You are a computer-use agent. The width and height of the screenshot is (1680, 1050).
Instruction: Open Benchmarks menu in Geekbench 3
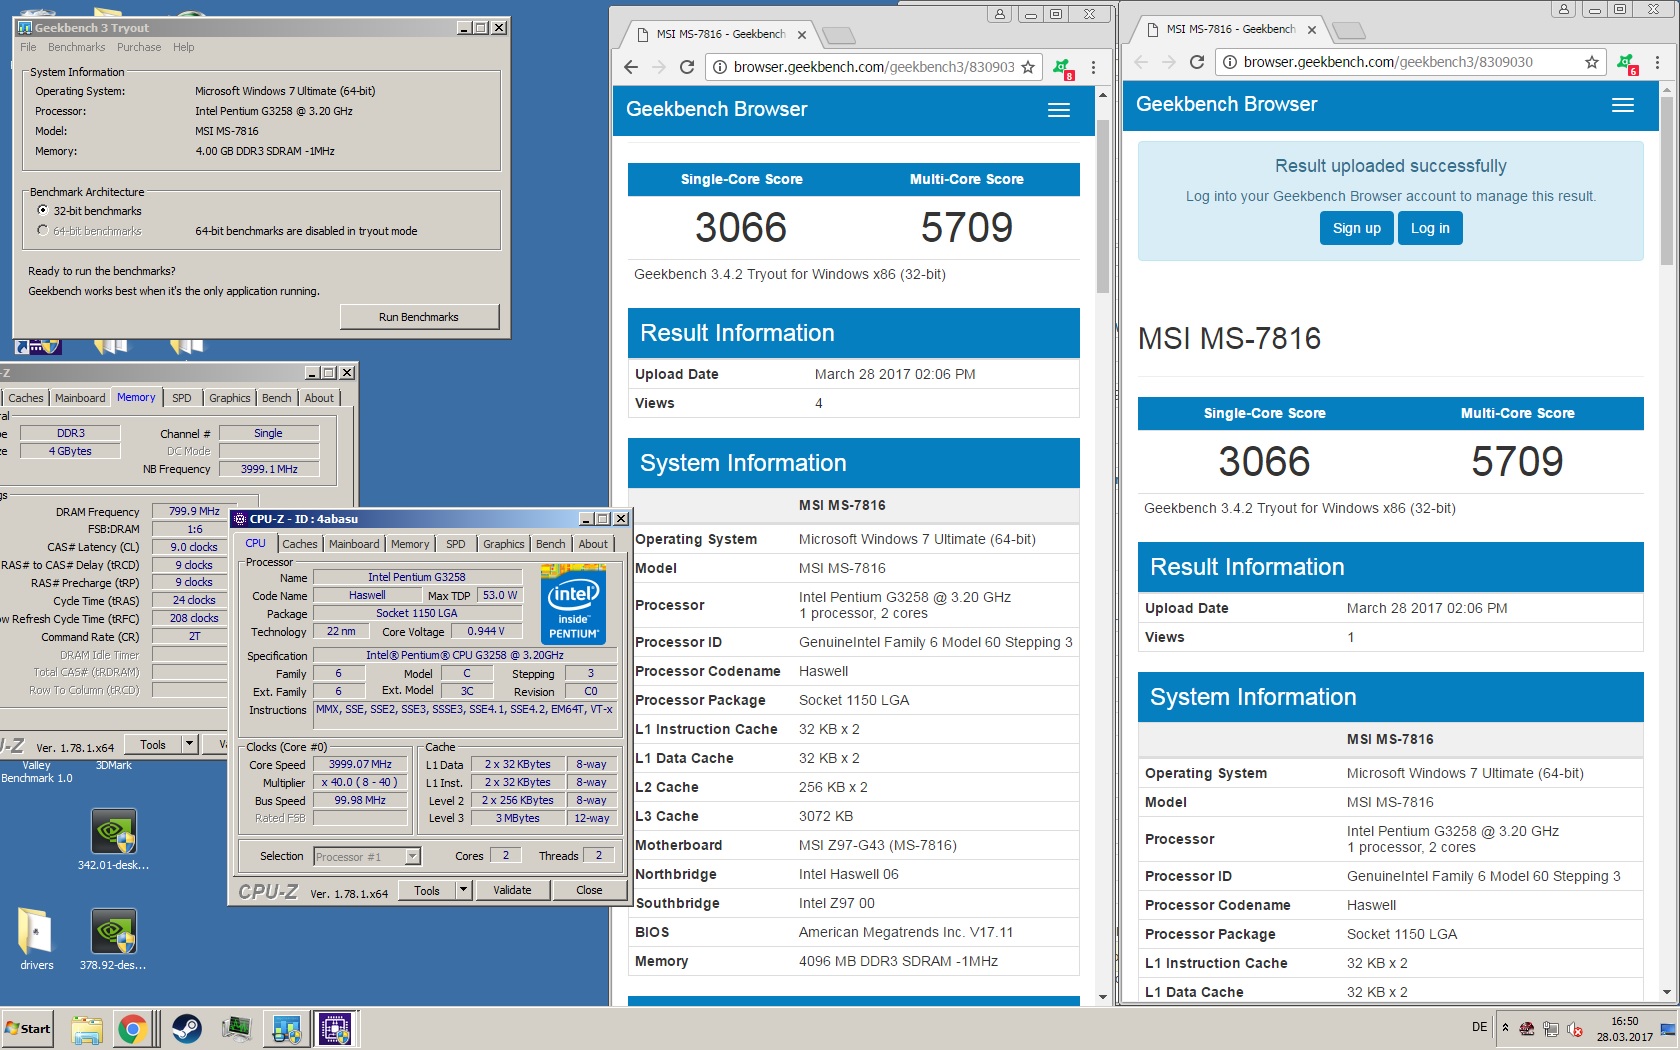click(x=76, y=47)
